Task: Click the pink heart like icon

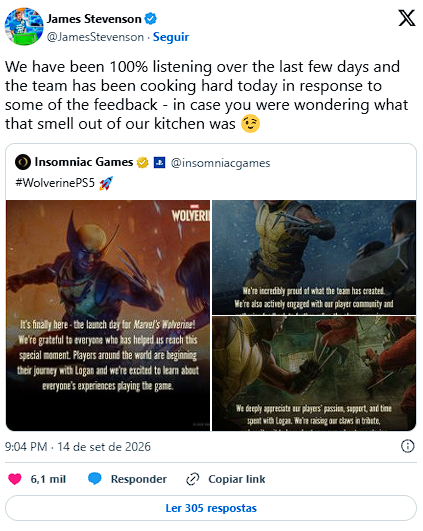Action: pyautogui.click(x=15, y=479)
